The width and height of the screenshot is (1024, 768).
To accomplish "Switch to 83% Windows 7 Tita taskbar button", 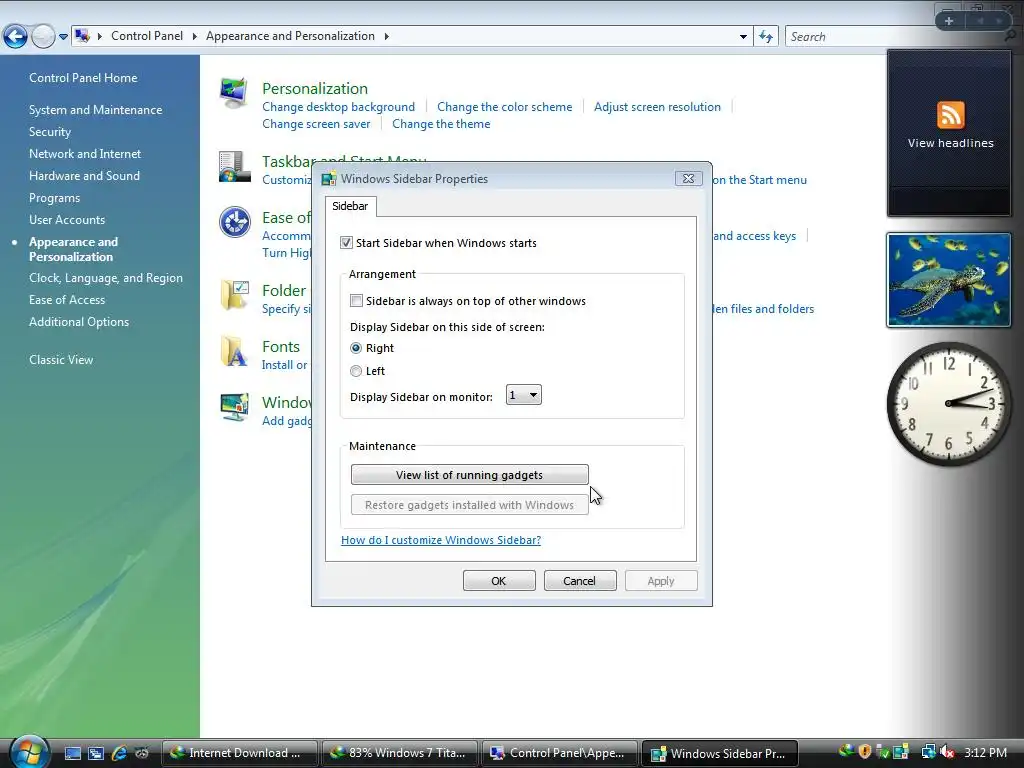I will 400,753.
